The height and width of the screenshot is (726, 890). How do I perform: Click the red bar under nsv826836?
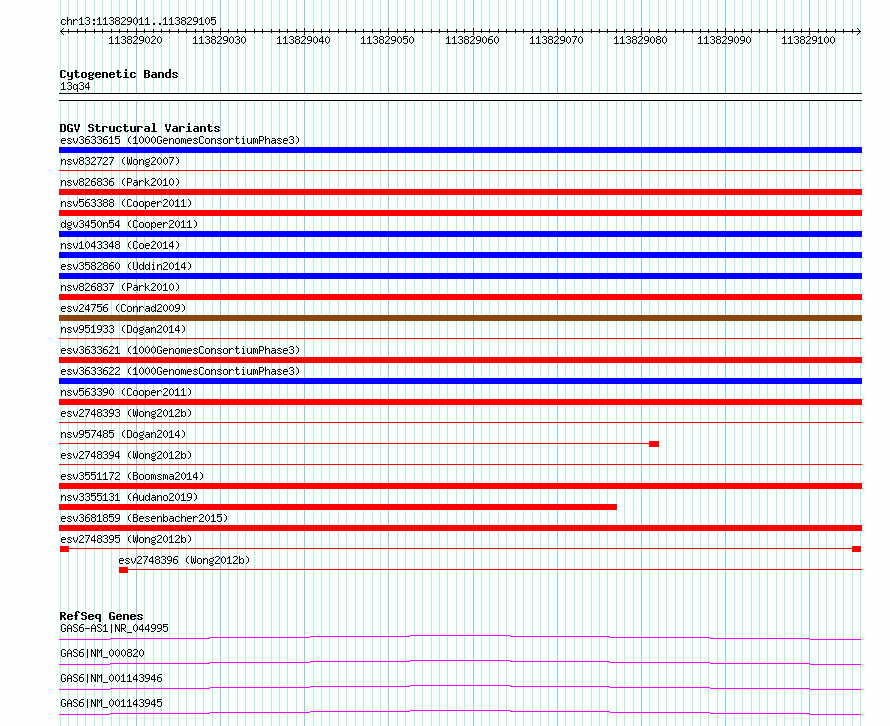pyautogui.click(x=460, y=192)
